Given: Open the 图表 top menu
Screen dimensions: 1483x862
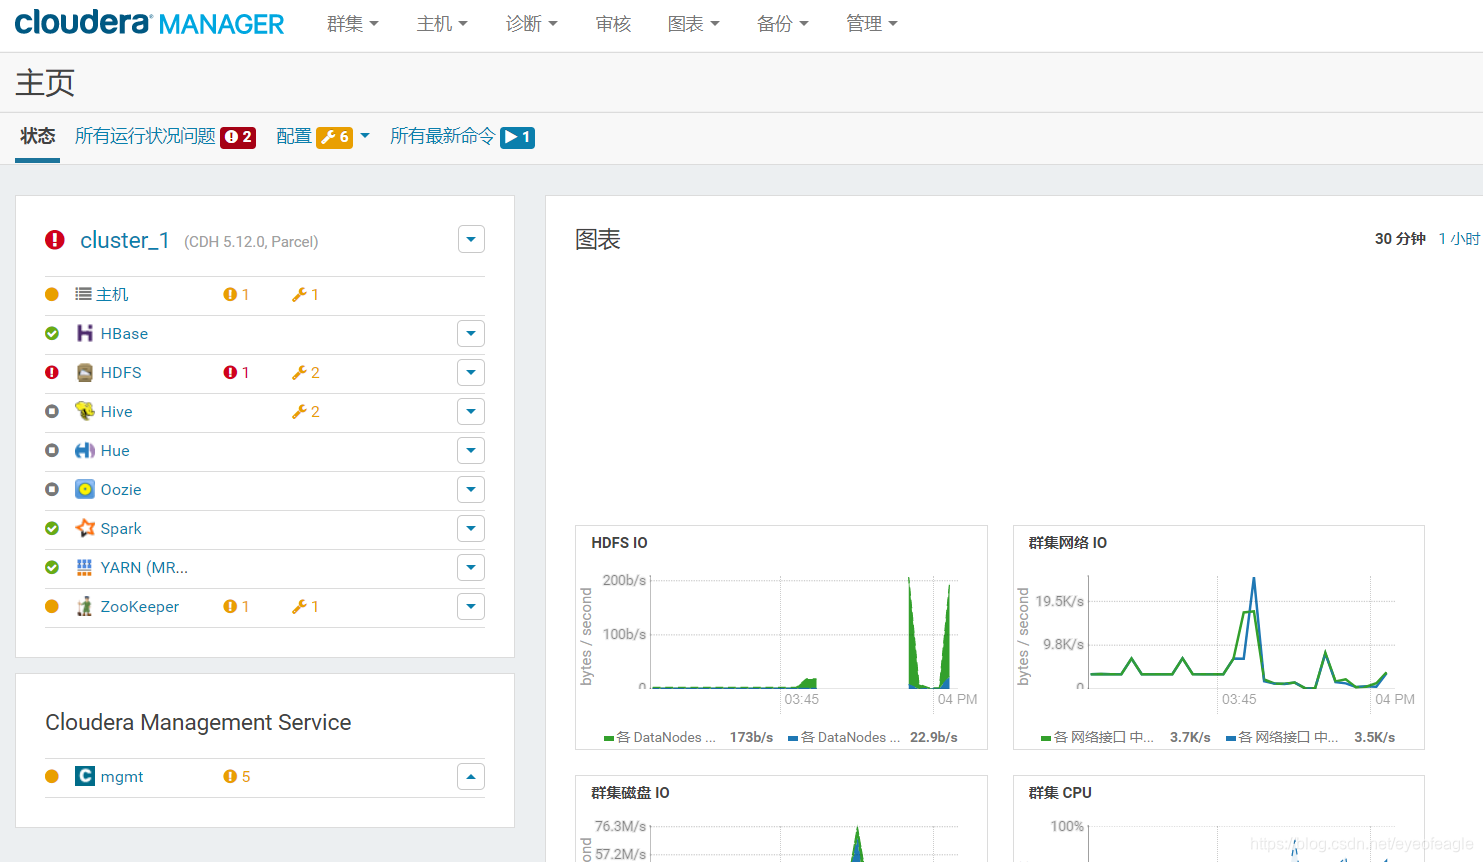Looking at the screenshot, I should pyautogui.click(x=693, y=24).
